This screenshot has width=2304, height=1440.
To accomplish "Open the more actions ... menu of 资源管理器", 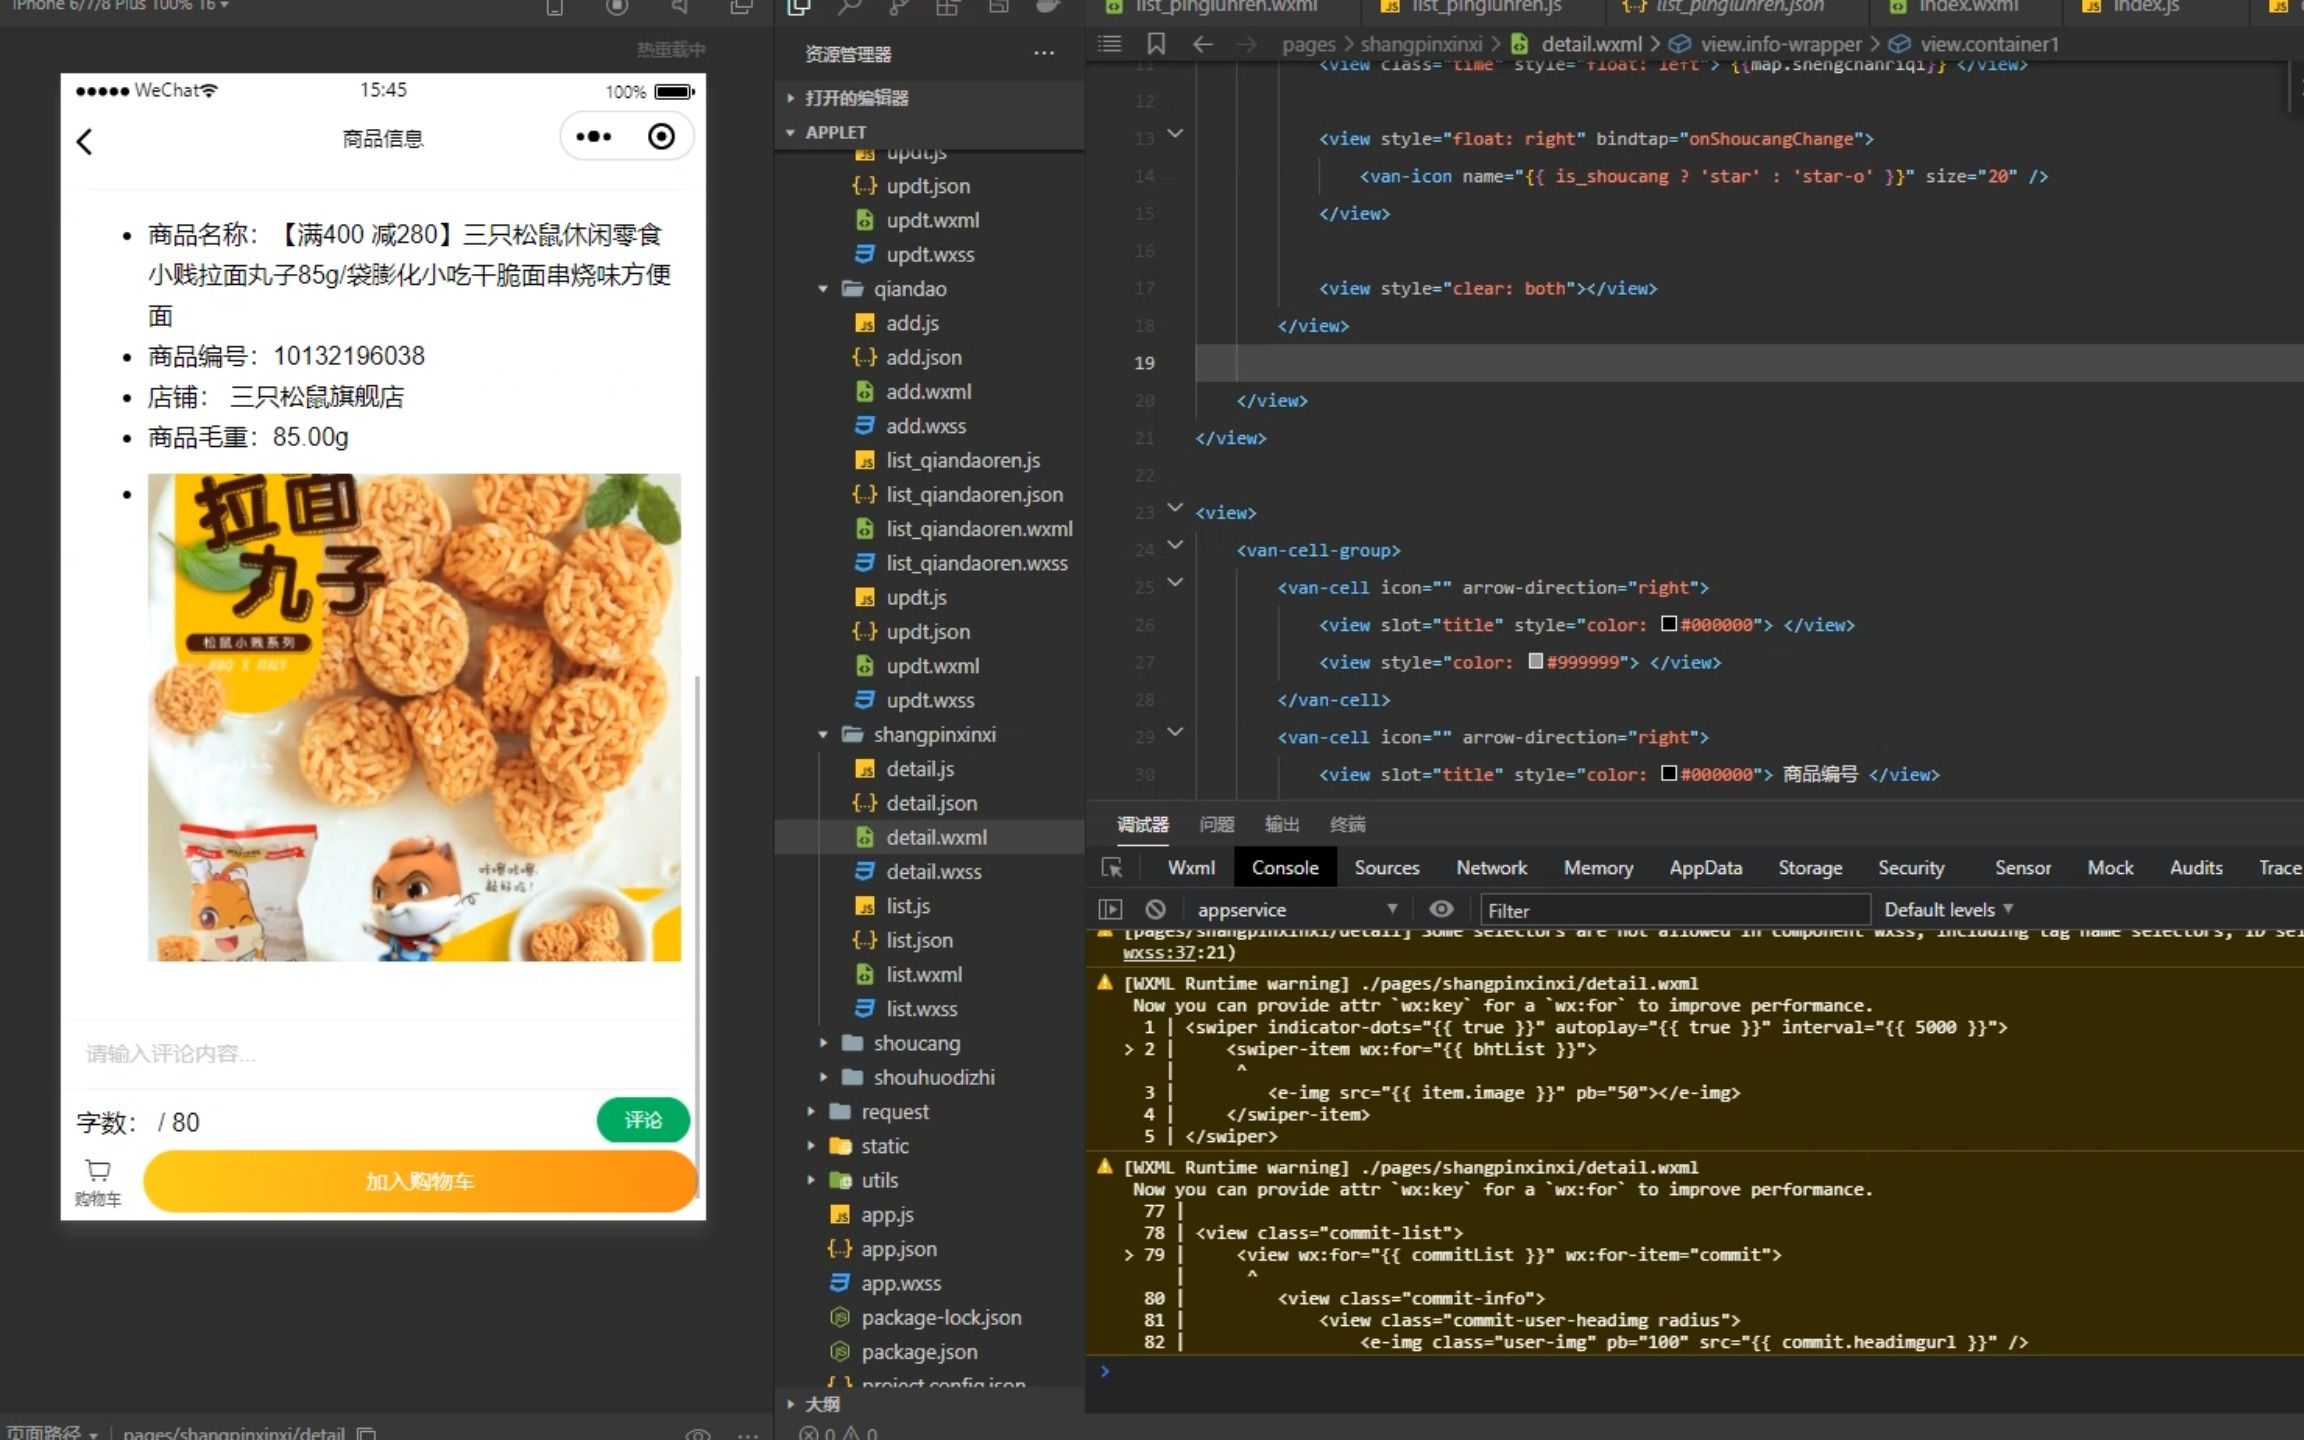I will click(x=1045, y=53).
